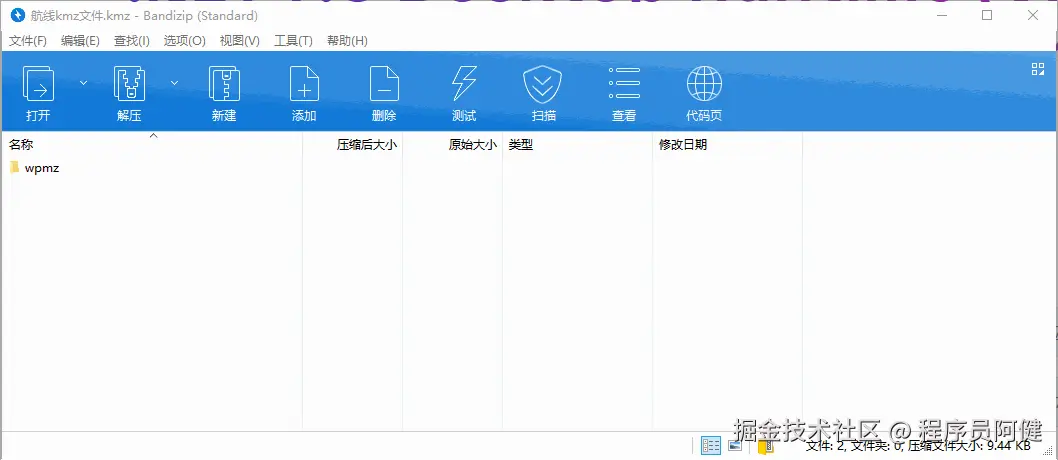Click the 新建 (New archive) toolbar icon
Viewport: 1058px width, 460px height.
224,84
